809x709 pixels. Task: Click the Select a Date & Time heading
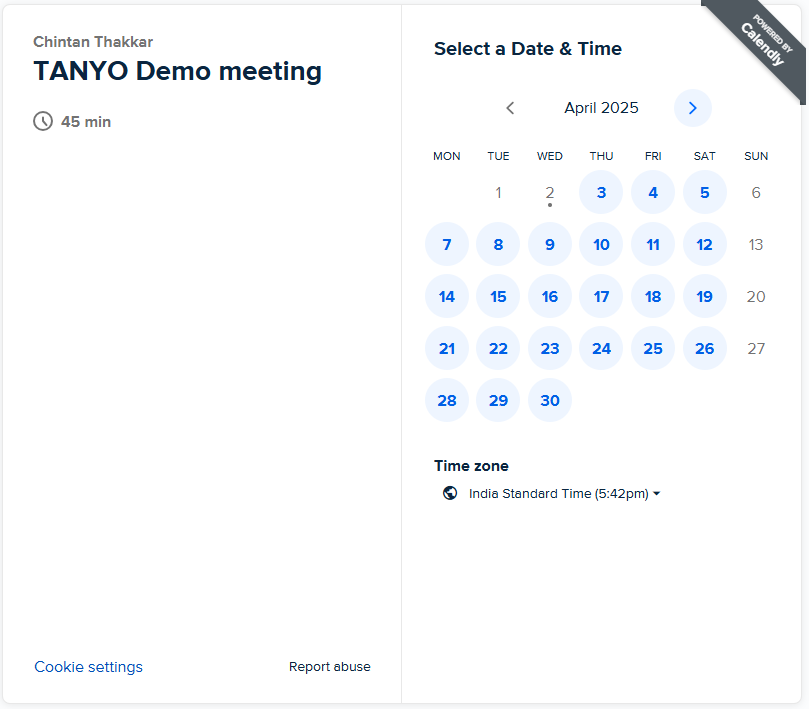click(x=528, y=49)
